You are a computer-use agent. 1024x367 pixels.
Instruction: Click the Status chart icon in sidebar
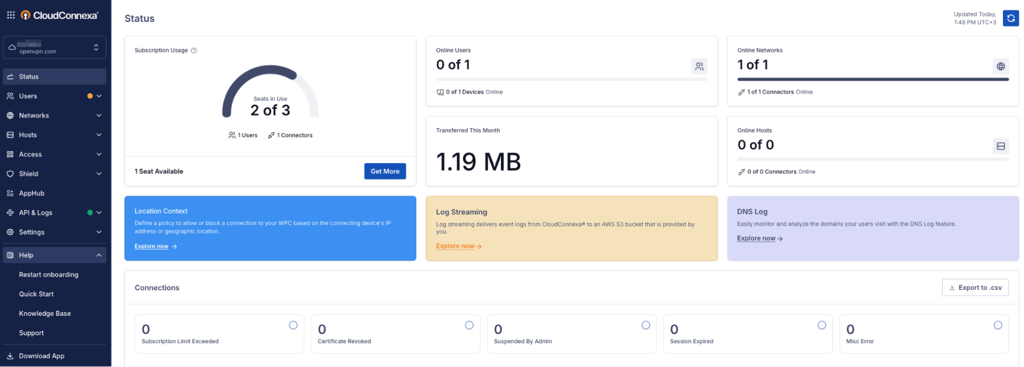pos(10,77)
